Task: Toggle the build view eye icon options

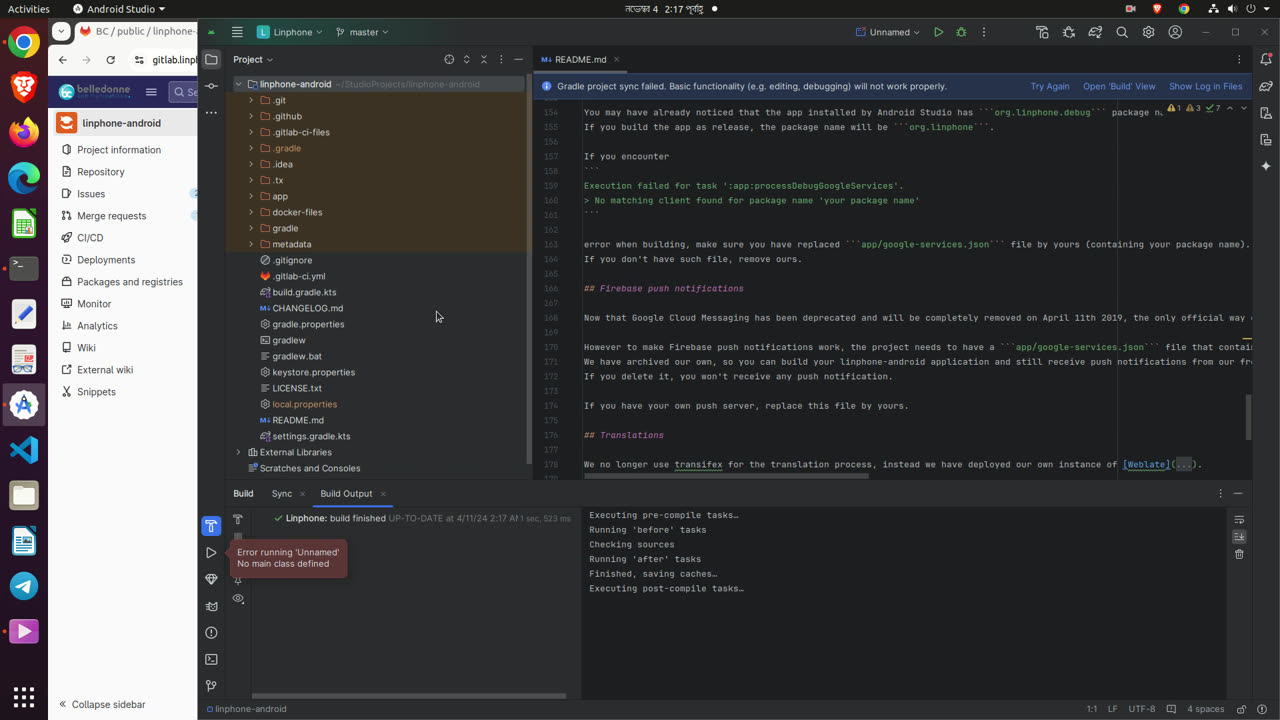Action: click(238, 599)
